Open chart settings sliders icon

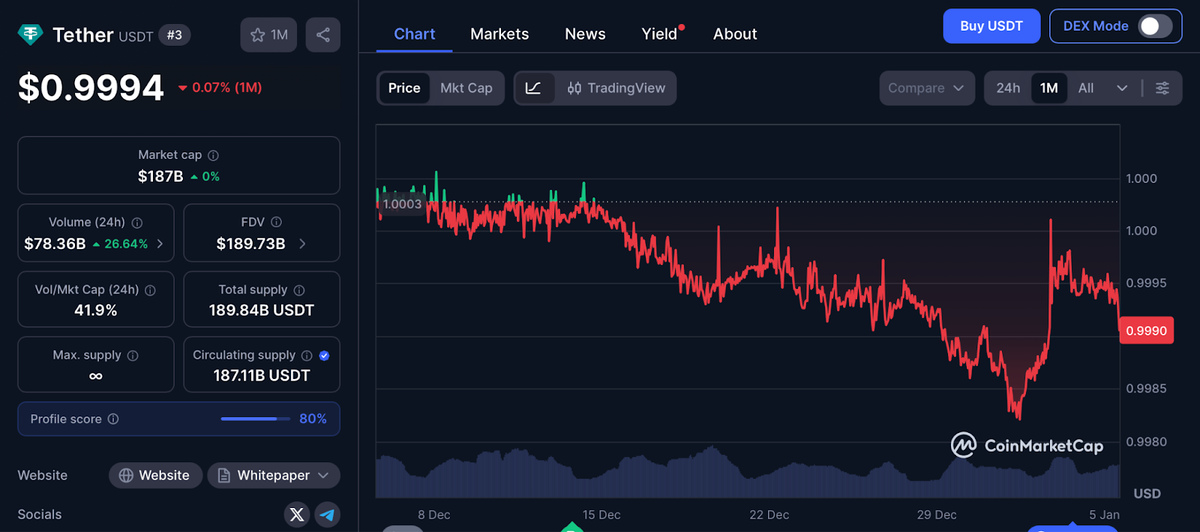tap(1162, 88)
